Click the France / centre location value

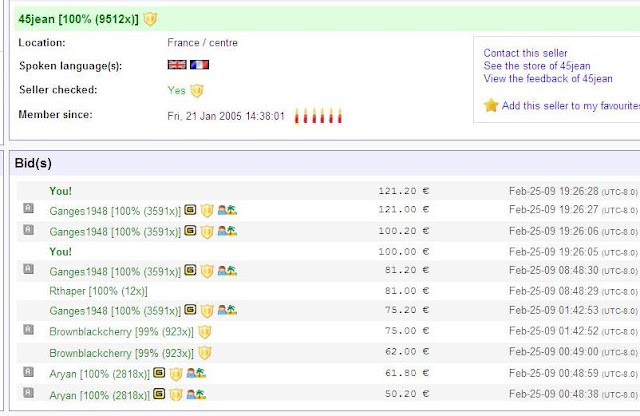pos(202,43)
